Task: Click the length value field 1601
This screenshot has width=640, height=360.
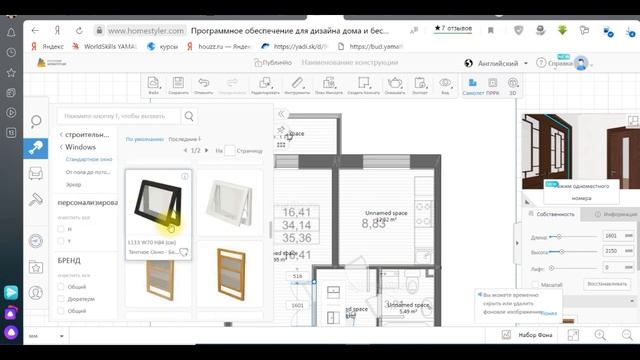Action: click(x=618, y=236)
